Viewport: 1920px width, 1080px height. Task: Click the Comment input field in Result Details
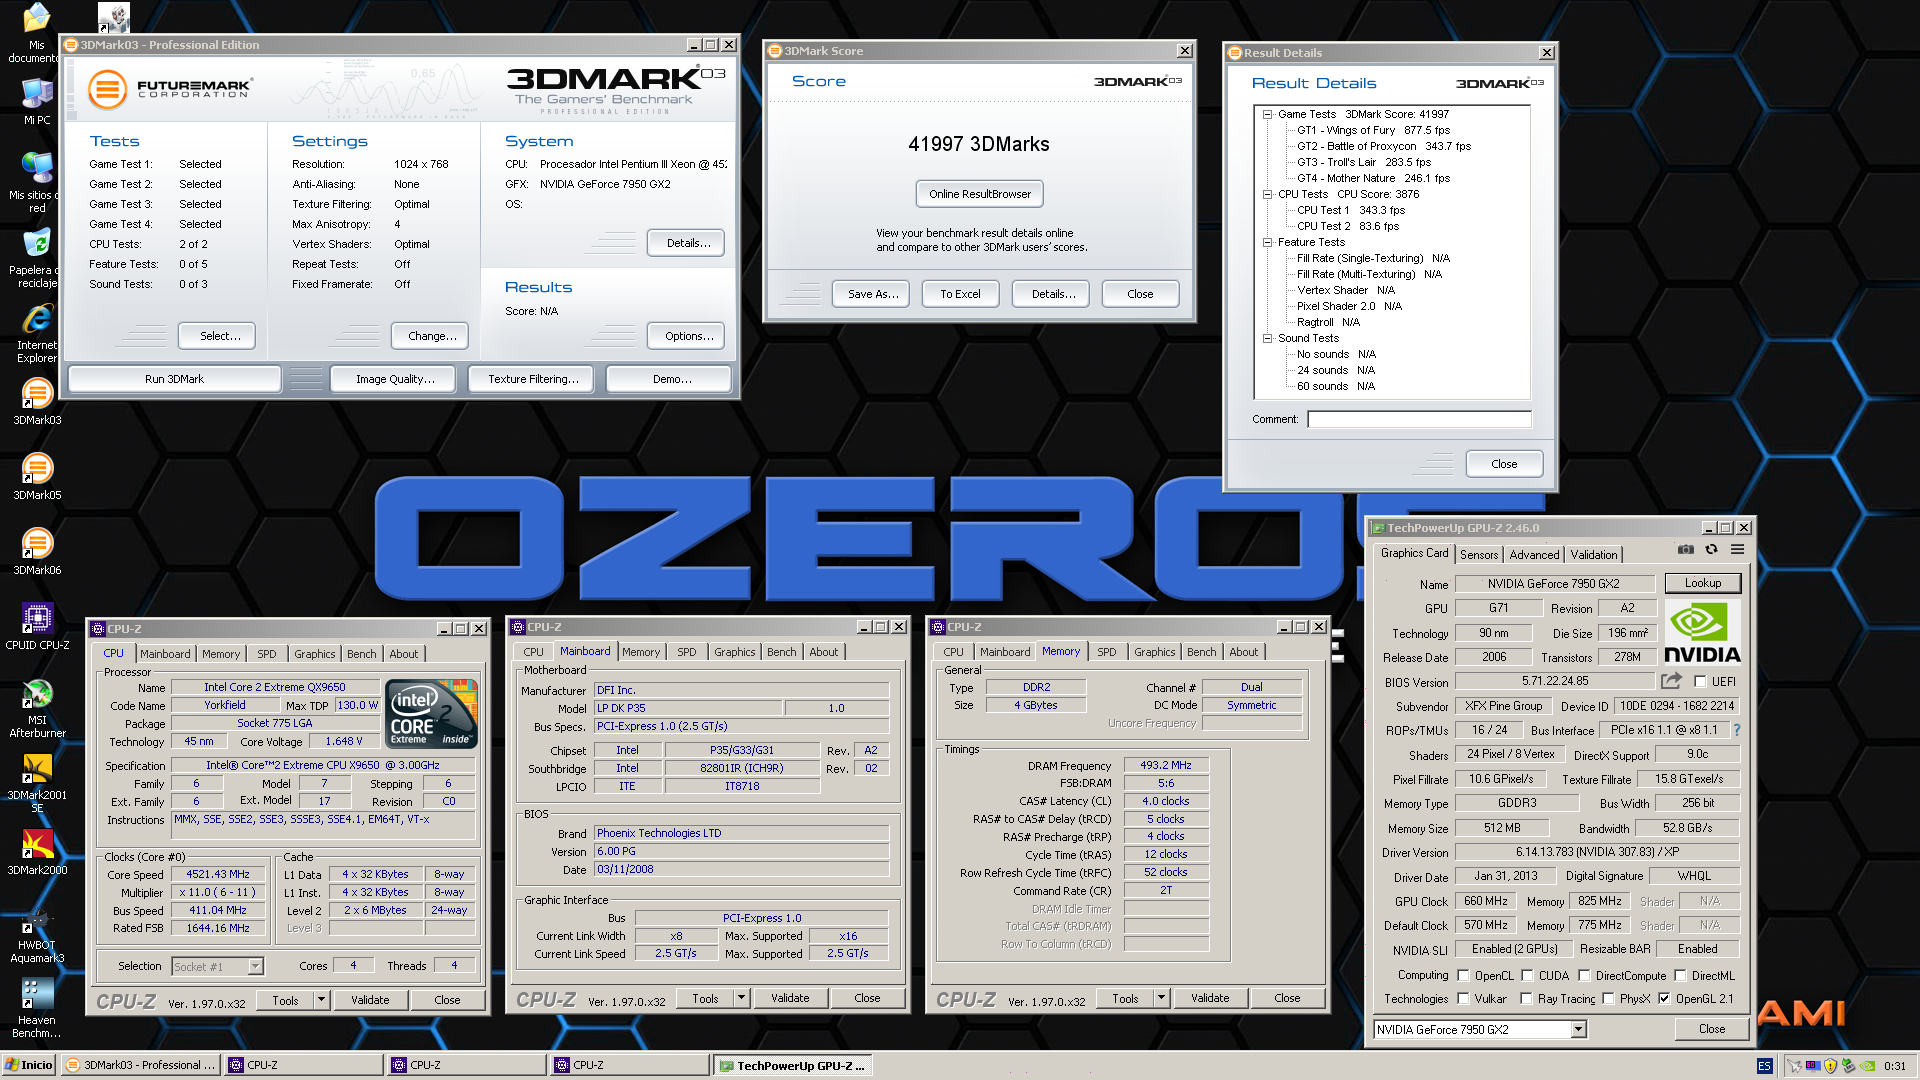[1419, 419]
